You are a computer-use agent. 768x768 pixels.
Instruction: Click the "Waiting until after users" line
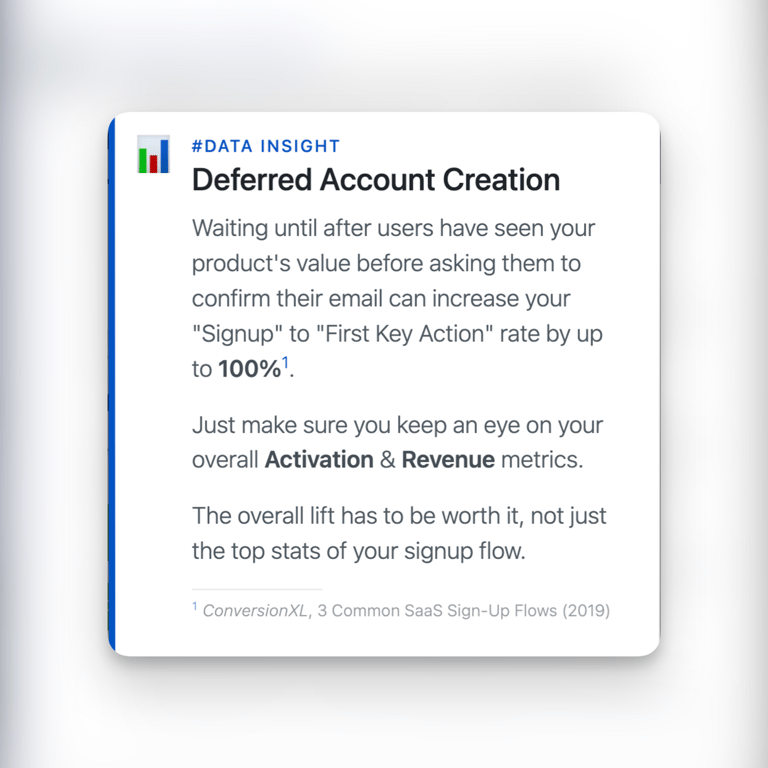tap(393, 228)
